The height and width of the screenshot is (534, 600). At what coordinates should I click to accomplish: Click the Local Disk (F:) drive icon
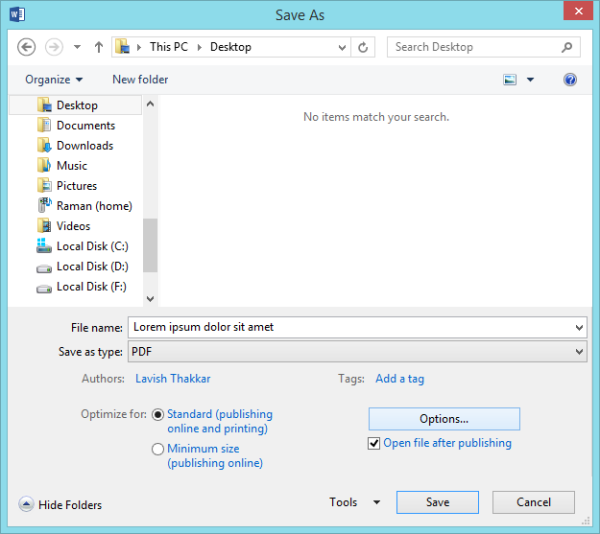(44, 288)
